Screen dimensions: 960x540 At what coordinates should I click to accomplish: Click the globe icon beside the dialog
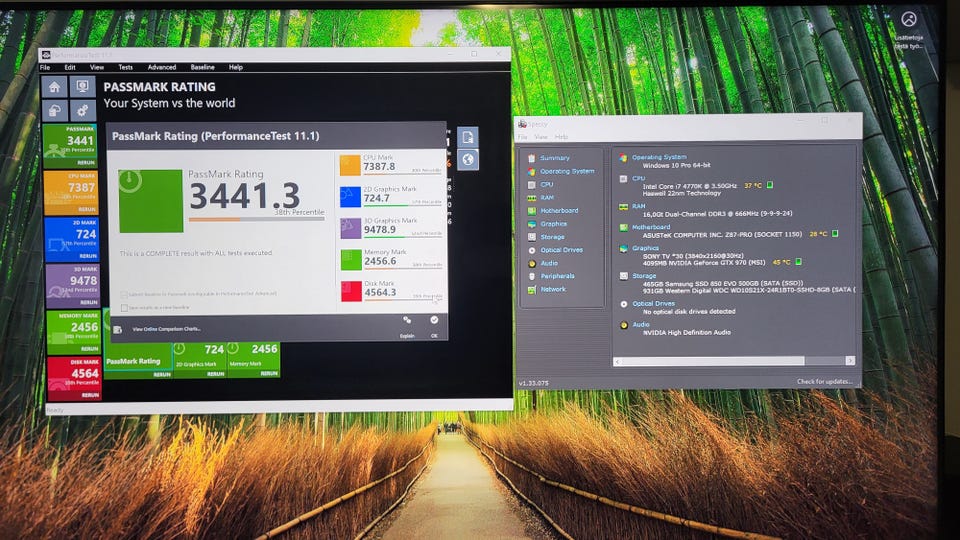tap(468, 160)
